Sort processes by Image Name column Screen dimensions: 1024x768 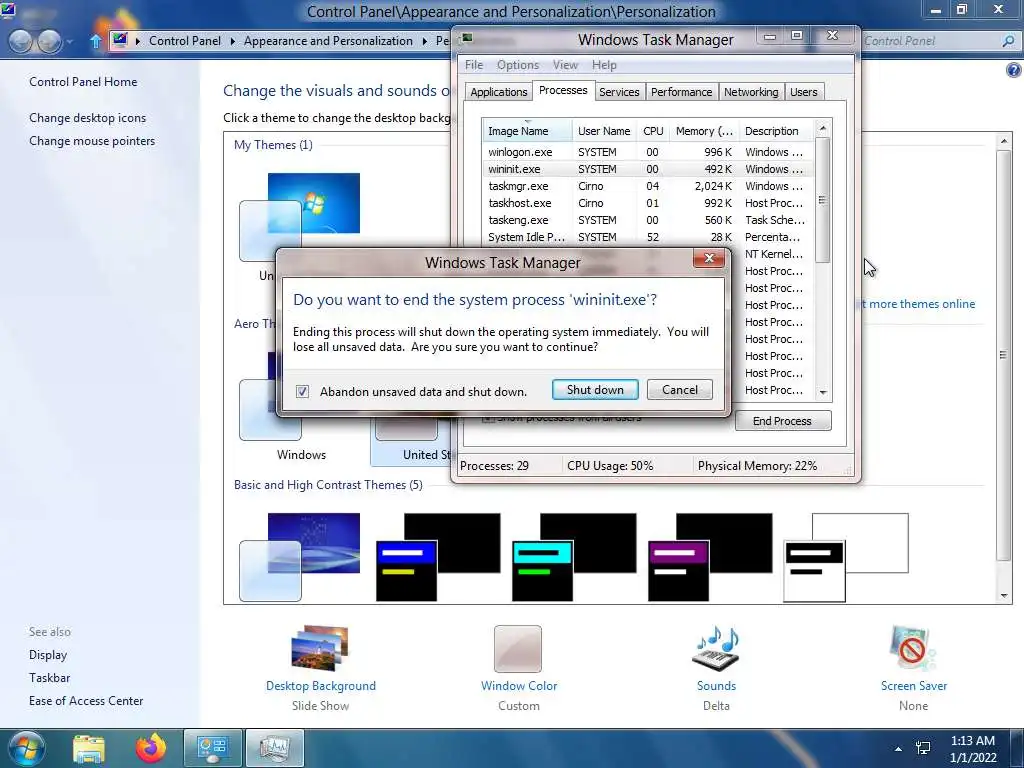527,131
